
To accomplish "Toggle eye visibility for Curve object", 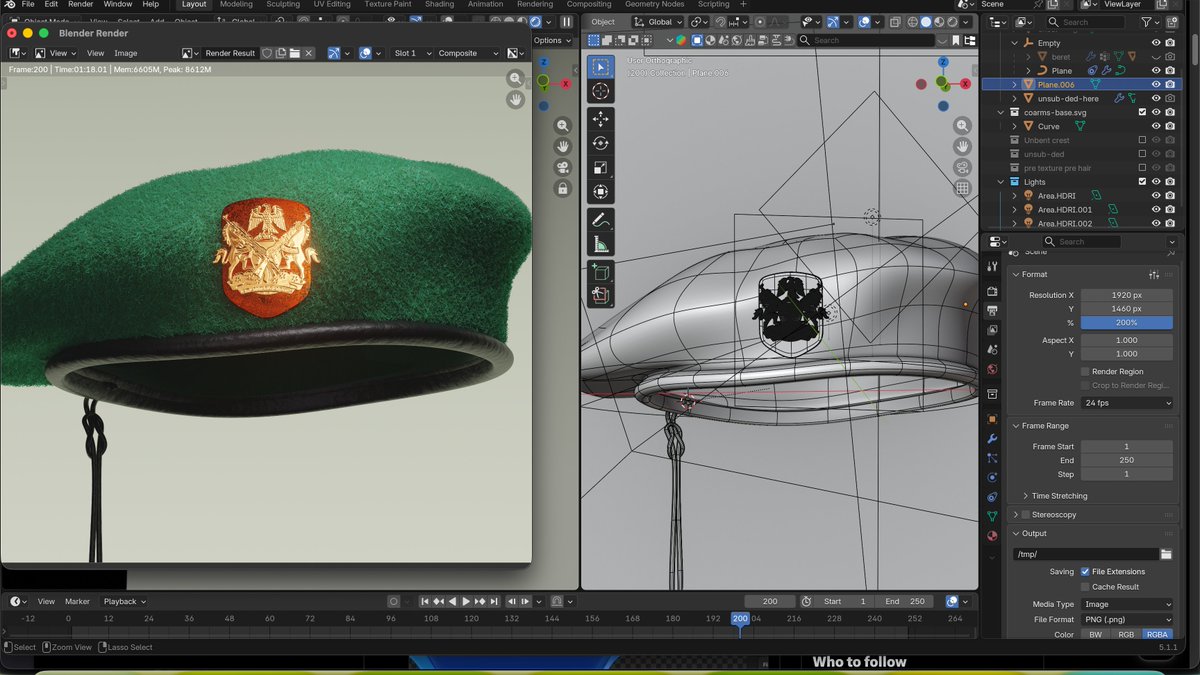I will (1156, 127).
